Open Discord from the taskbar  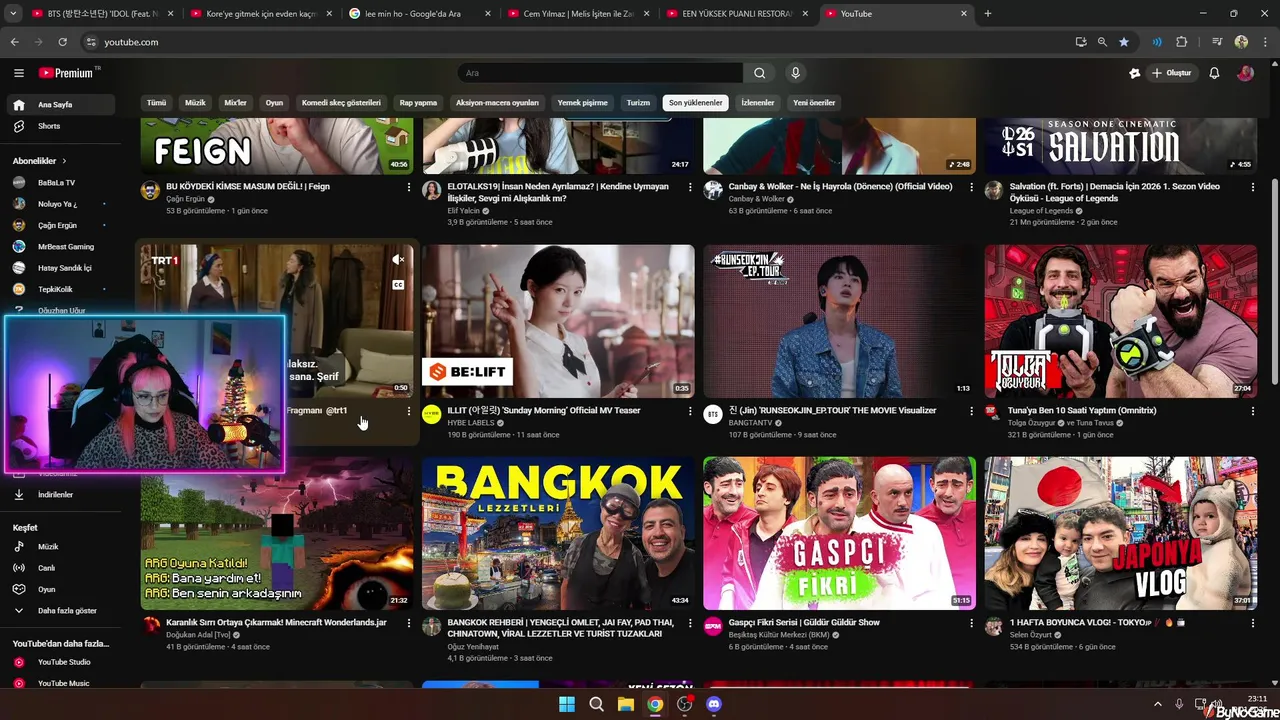[714, 704]
